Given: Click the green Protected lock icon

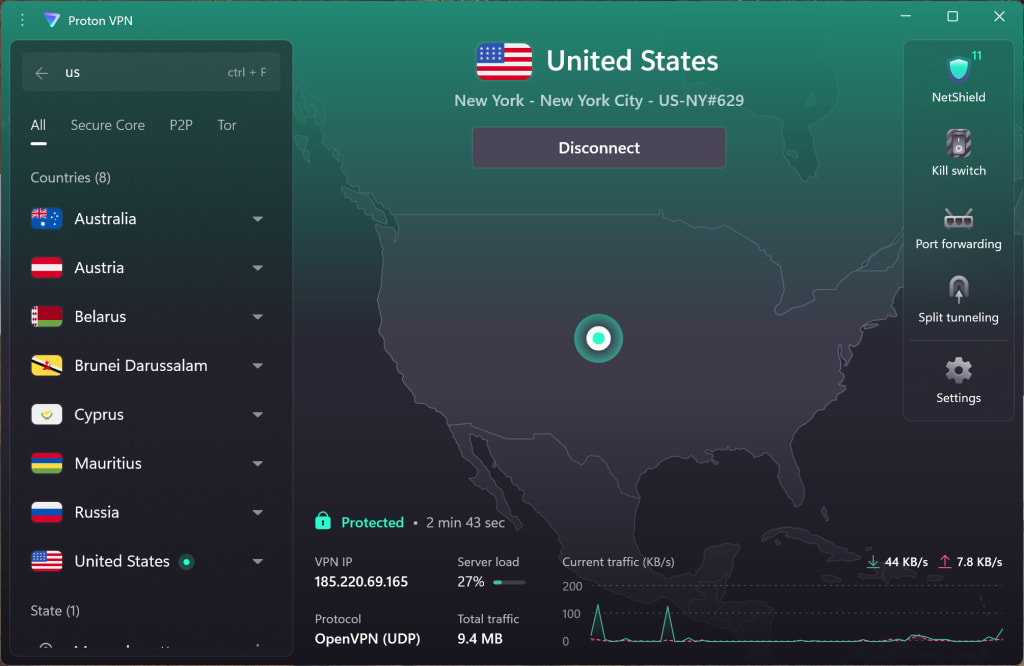Looking at the screenshot, I should 323,521.
